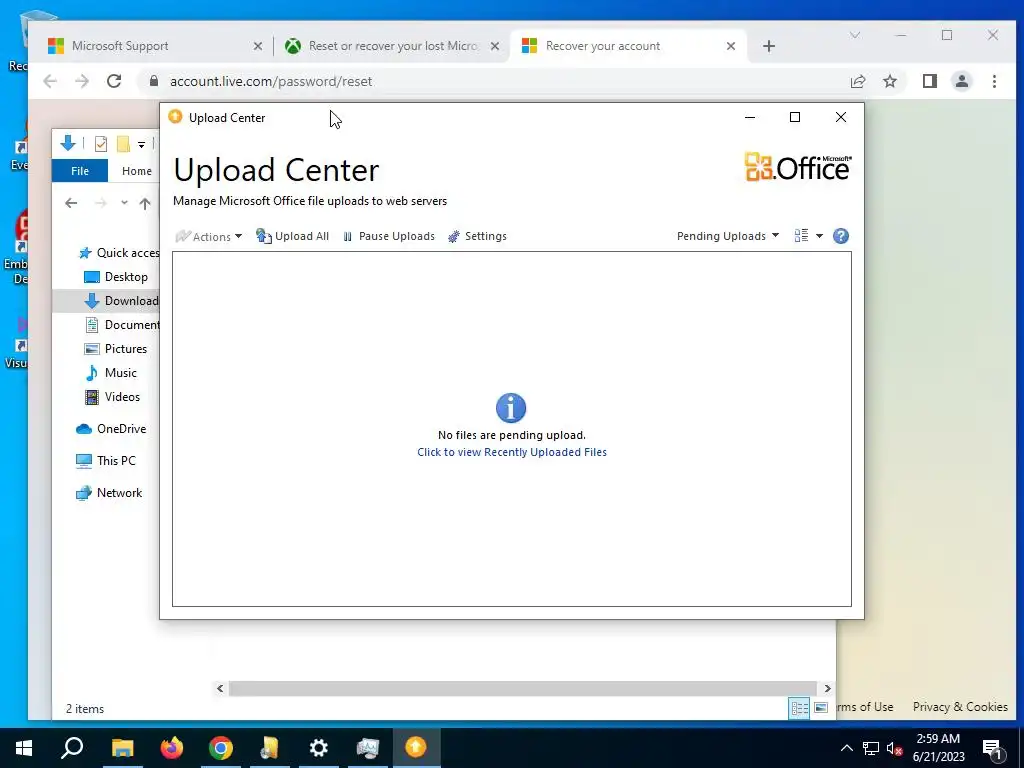Viewport: 1024px width, 768px height.
Task: Click the Chrome back arrow
Action: point(50,81)
